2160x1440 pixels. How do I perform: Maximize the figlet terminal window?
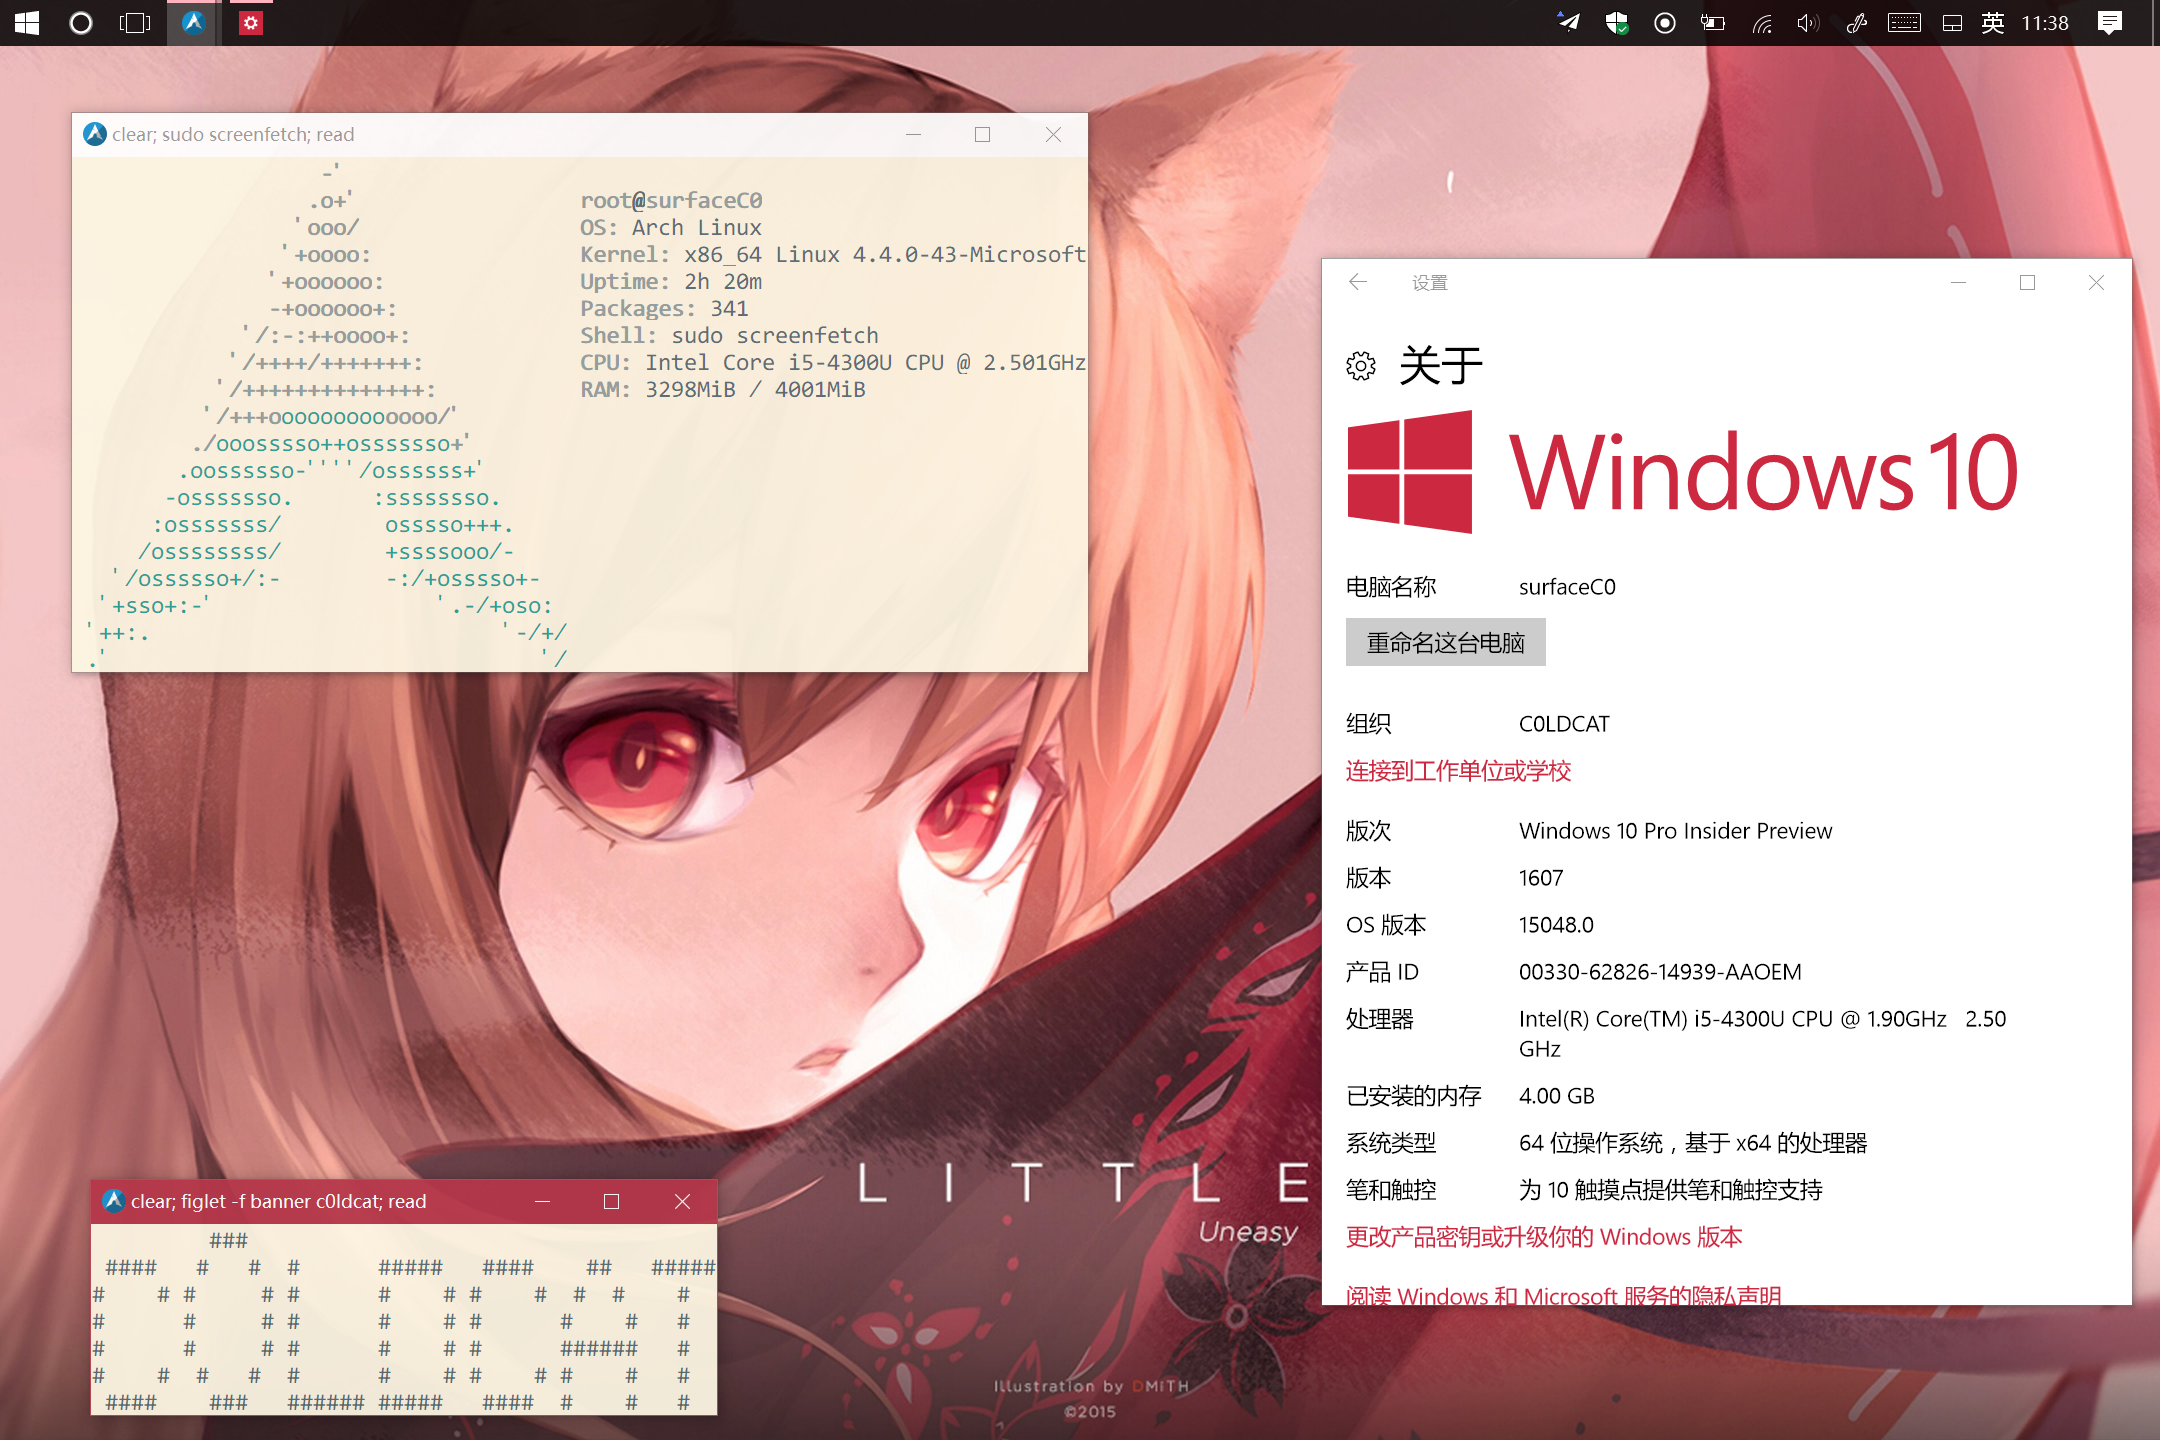pos(611,1201)
